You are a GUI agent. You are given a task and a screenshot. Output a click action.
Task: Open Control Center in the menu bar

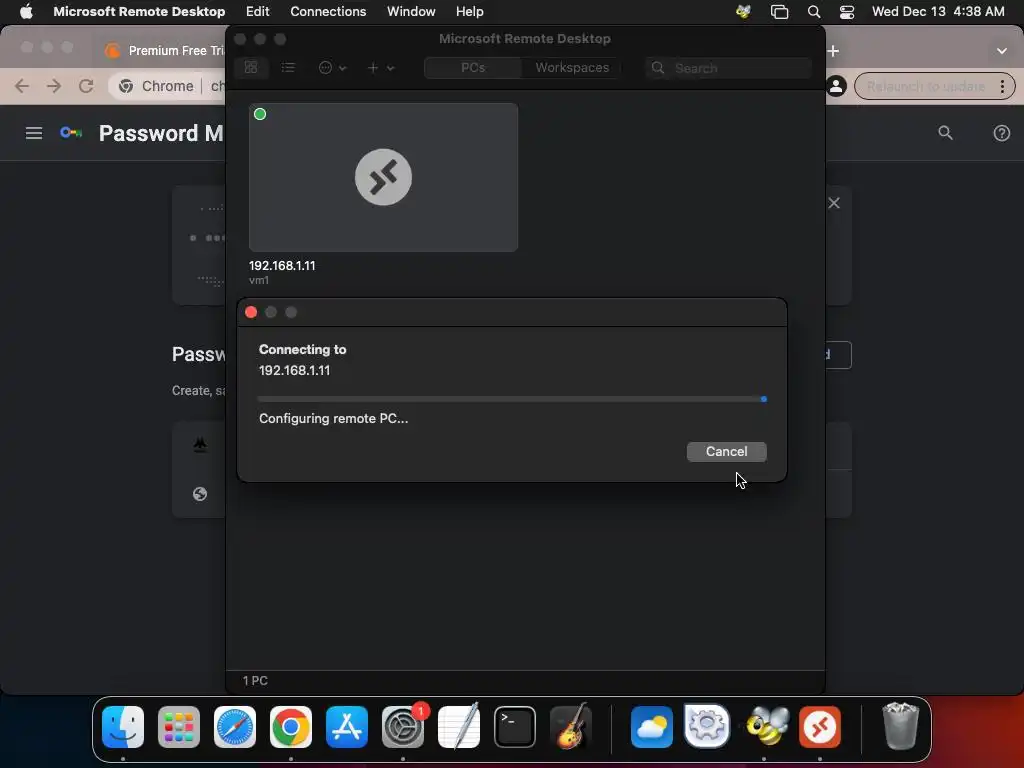pyautogui.click(x=847, y=12)
